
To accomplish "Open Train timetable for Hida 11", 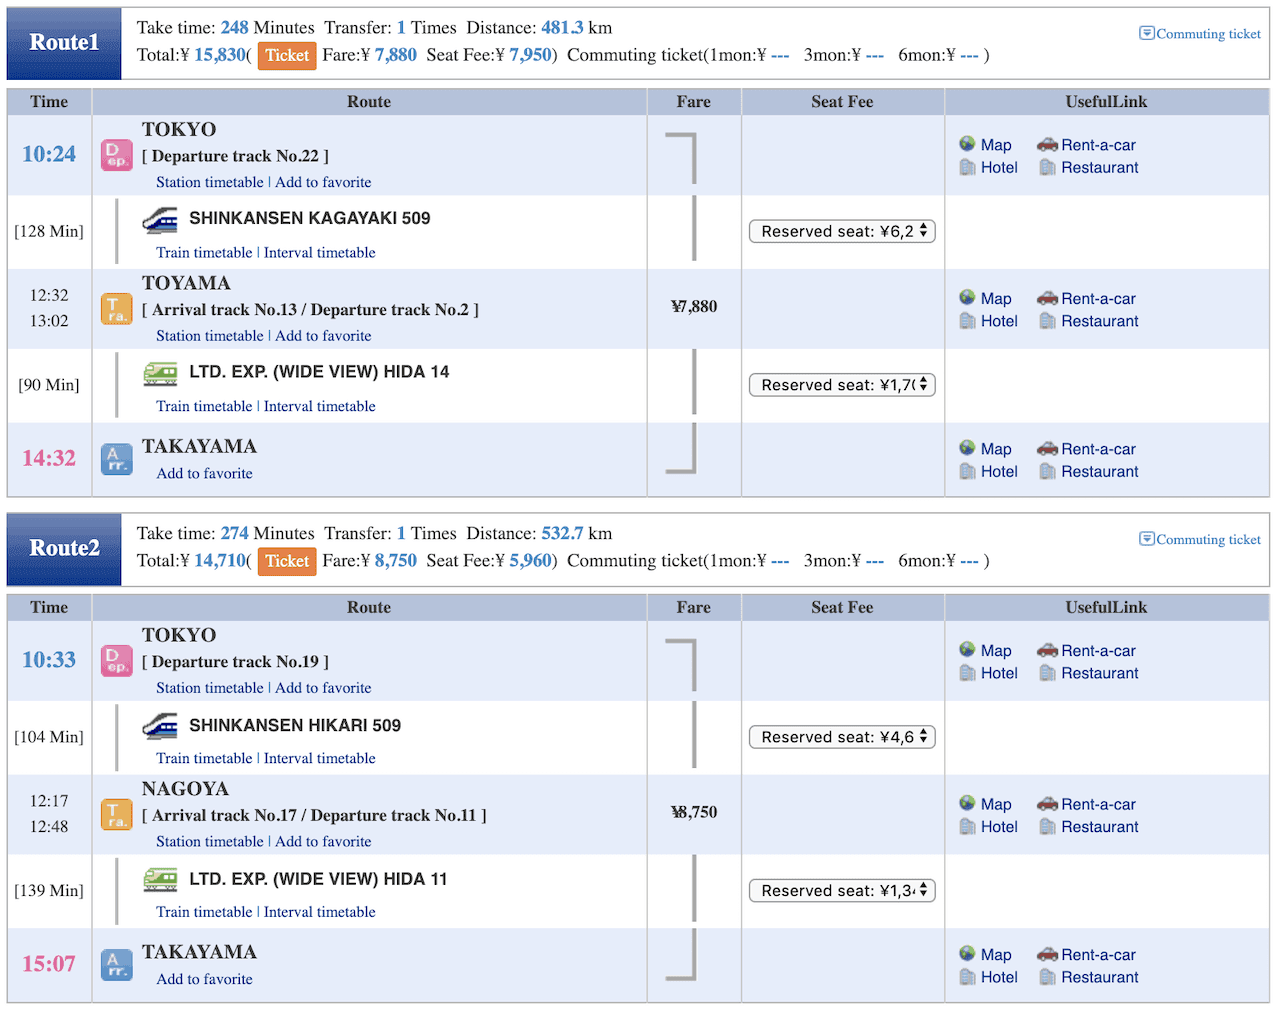I will coord(204,912).
